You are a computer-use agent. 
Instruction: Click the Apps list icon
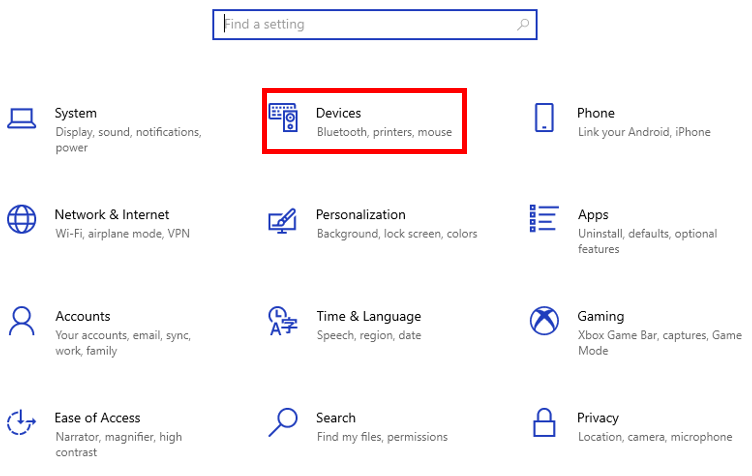pos(544,219)
